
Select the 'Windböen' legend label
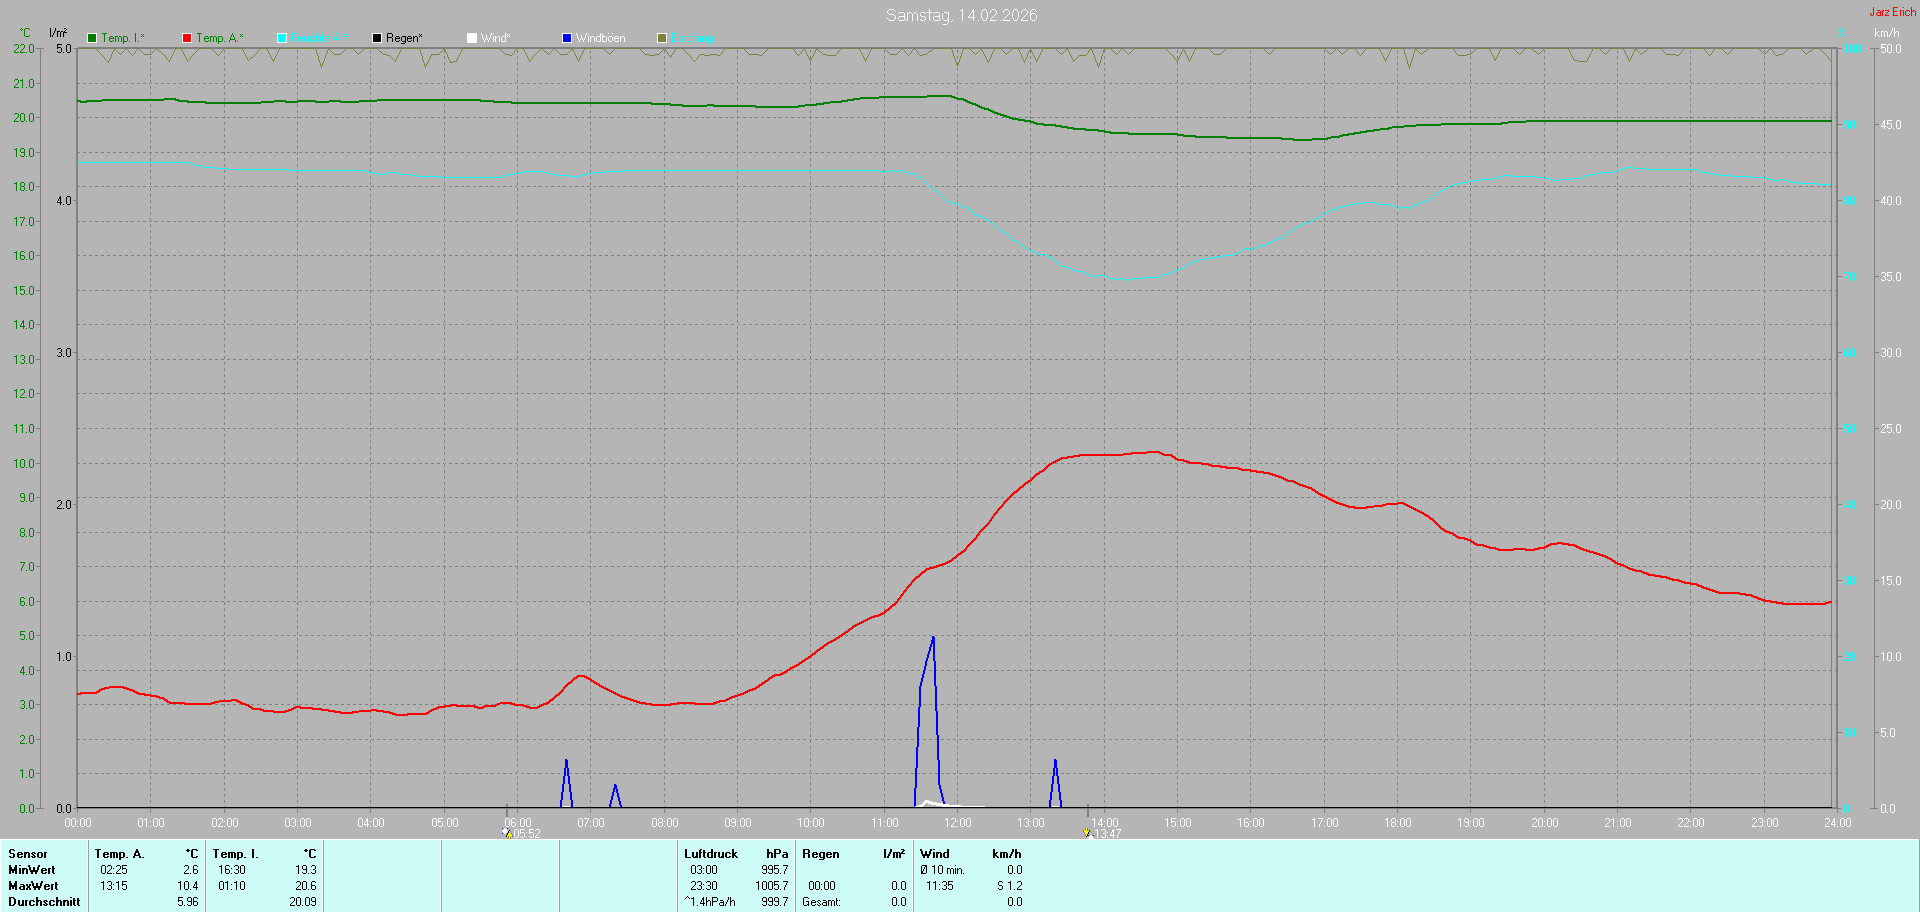(x=601, y=38)
